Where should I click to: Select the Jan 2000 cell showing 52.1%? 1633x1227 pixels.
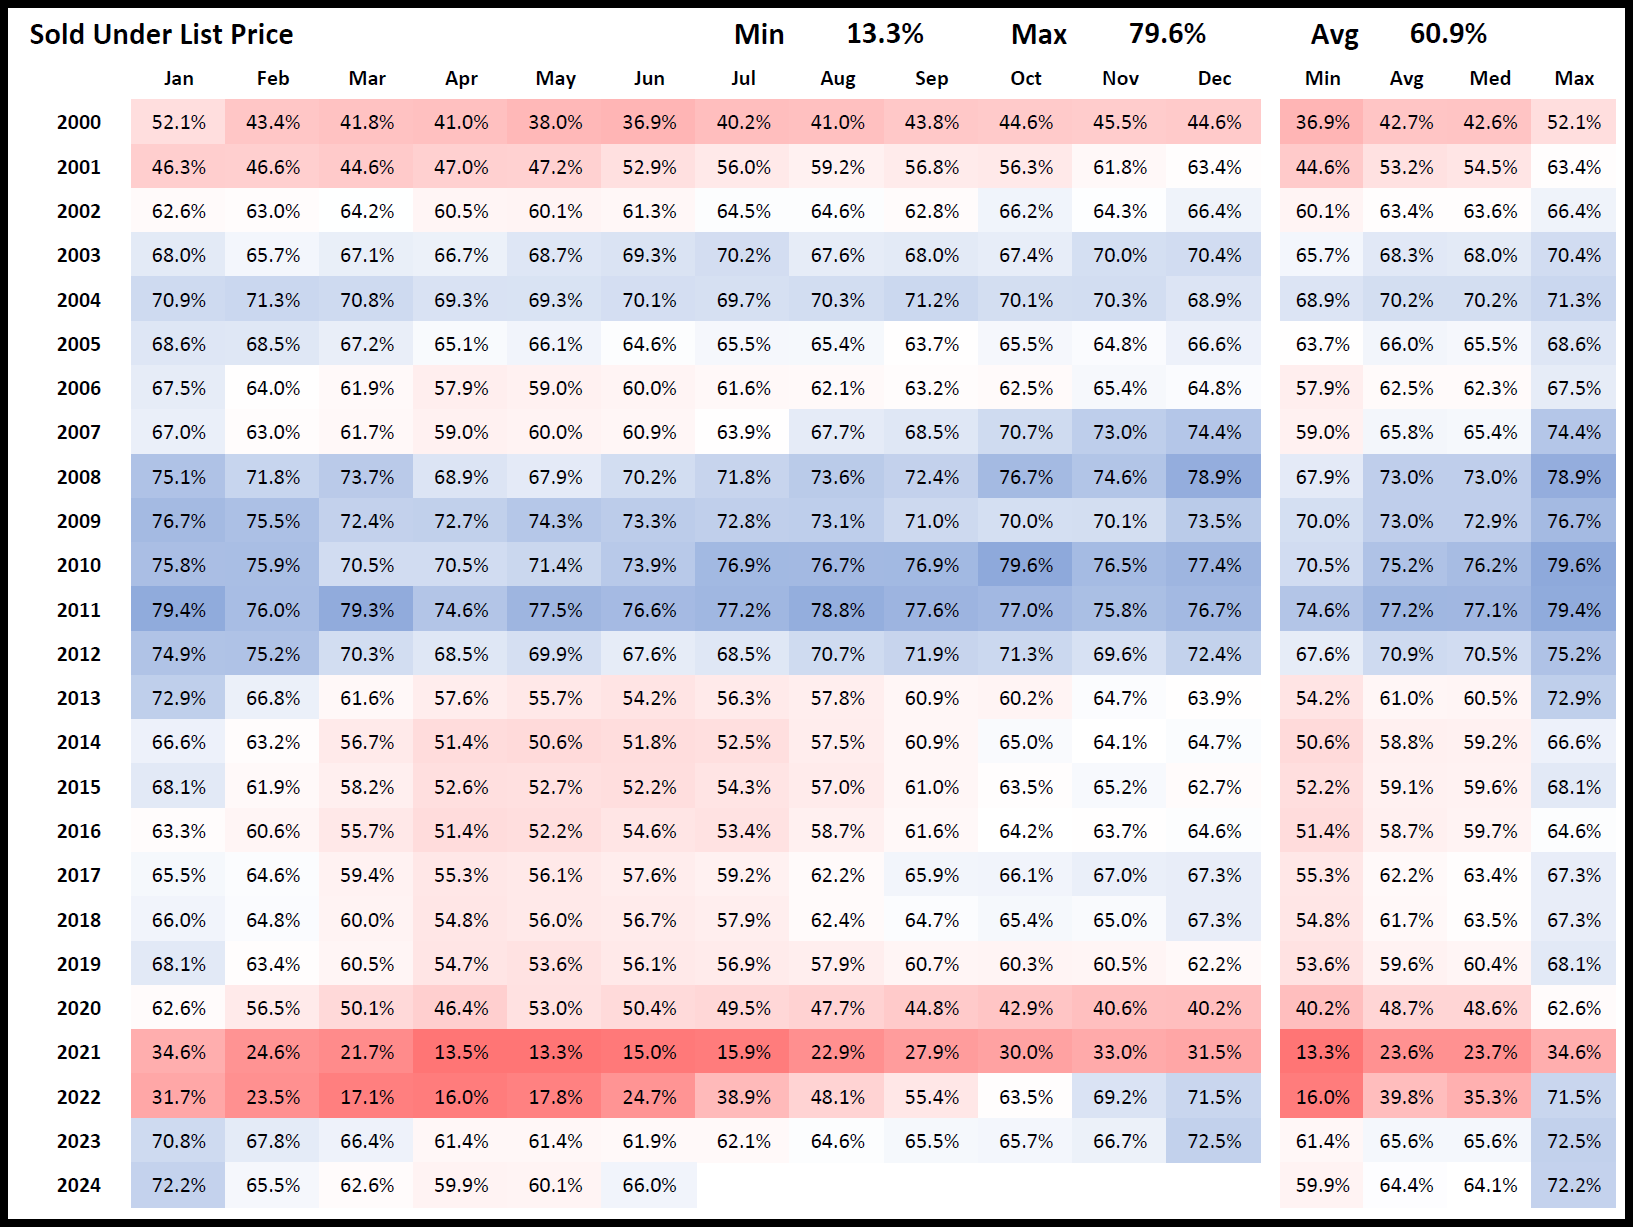pos(178,123)
